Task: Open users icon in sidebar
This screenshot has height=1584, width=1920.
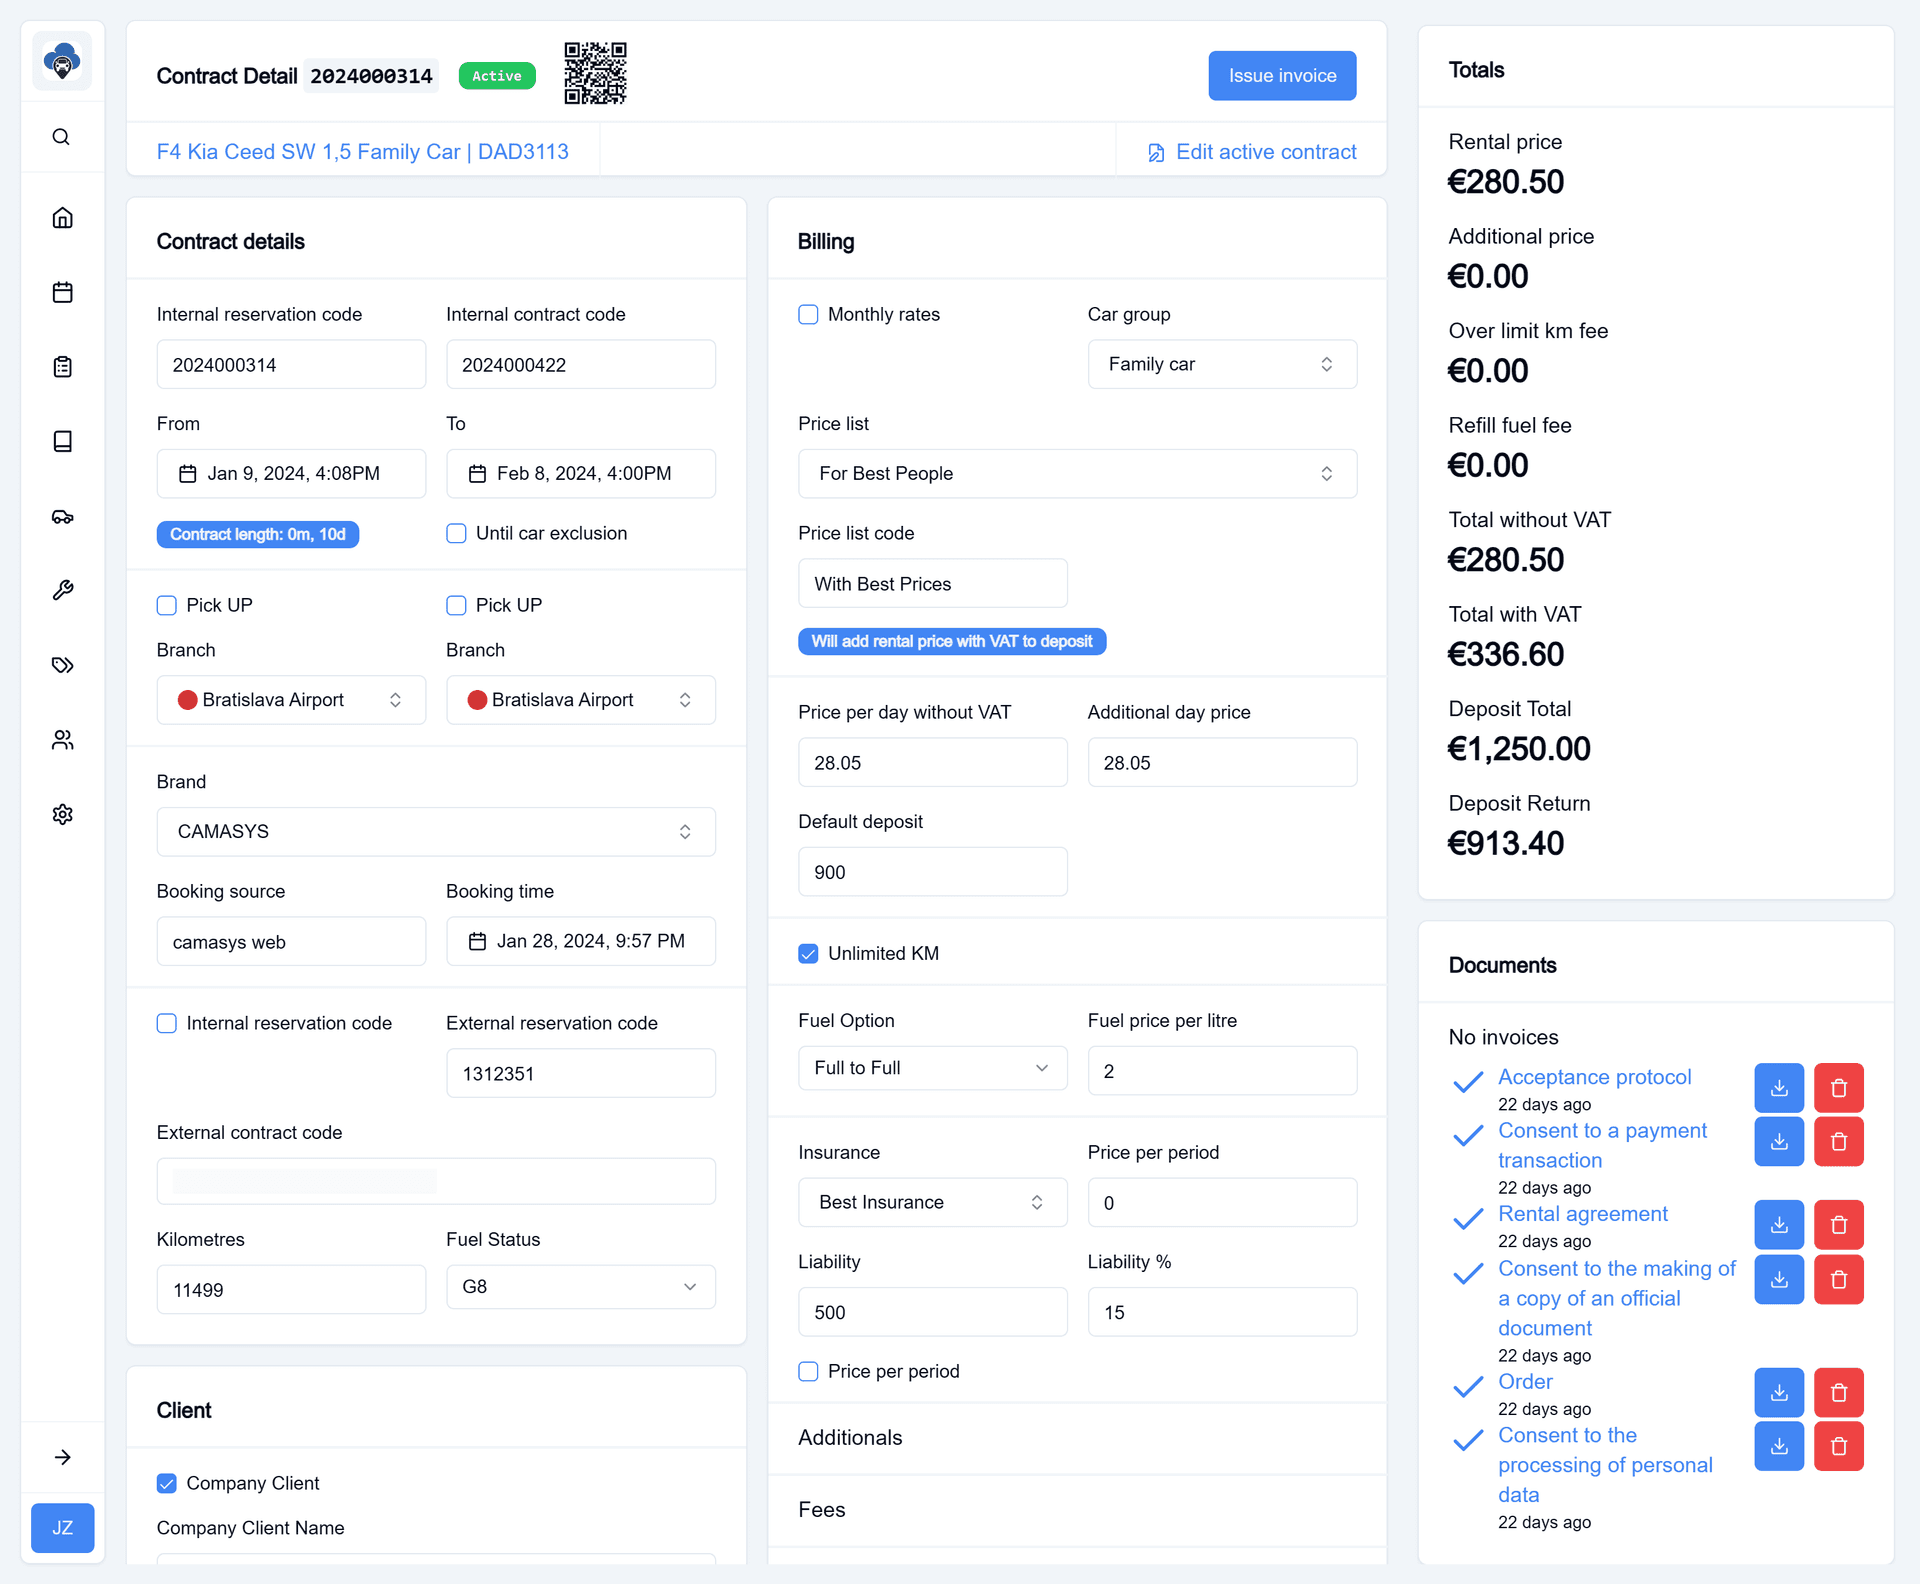Action: tap(62, 740)
